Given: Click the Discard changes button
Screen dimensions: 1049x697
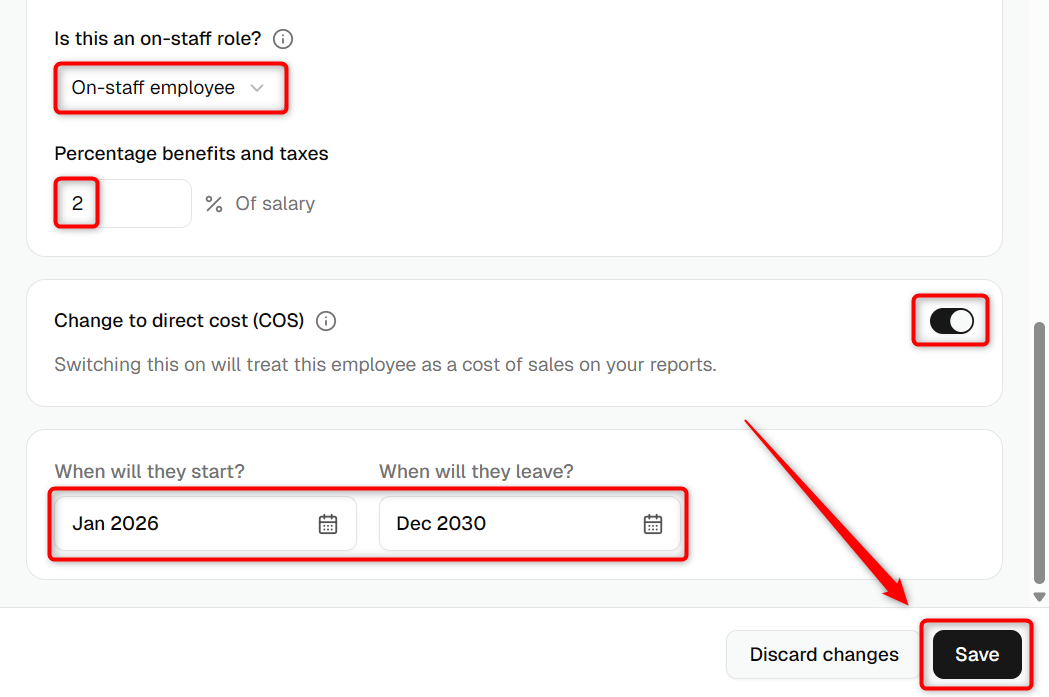Looking at the screenshot, I should coord(824,654).
